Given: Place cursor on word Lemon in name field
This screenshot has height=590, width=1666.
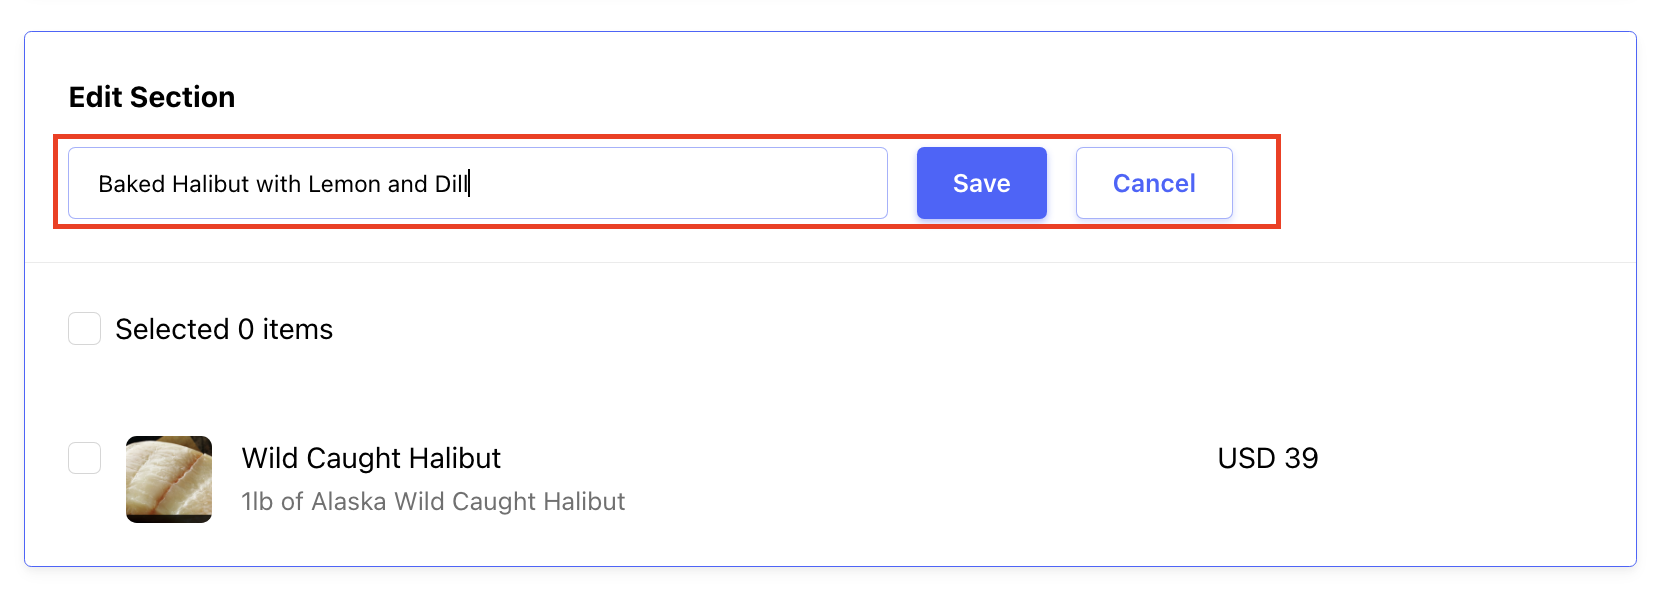Looking at the screenshot, I should (344, 184).
